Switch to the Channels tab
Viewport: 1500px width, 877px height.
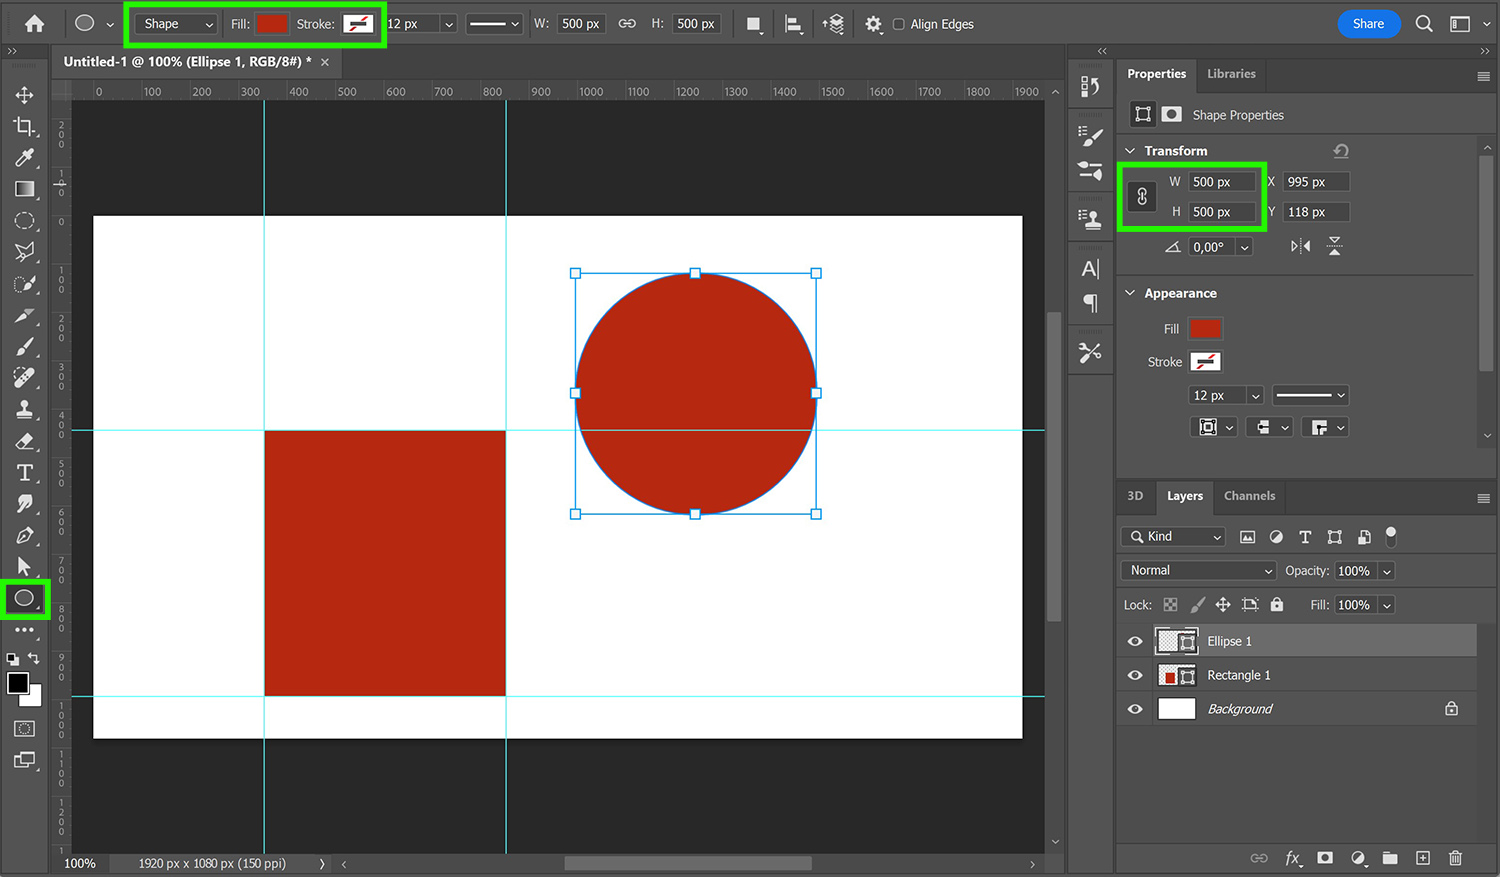[1249, 496]
